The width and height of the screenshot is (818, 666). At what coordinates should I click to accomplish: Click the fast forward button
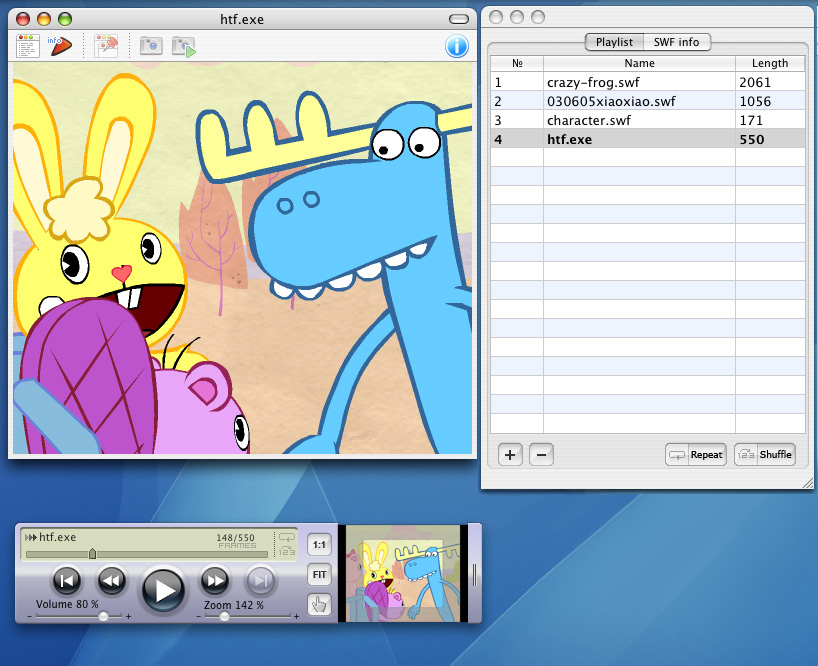tap(214, 580)
